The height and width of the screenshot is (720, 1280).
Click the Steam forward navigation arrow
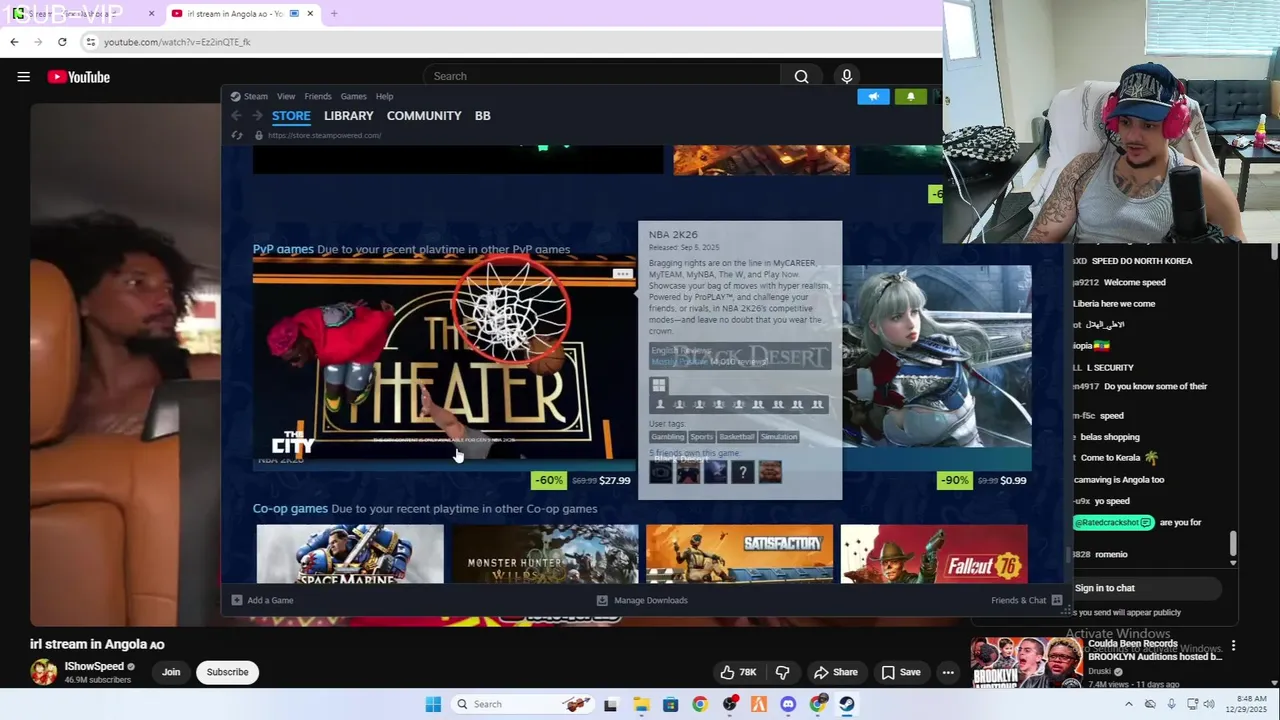tap(258, 116)
